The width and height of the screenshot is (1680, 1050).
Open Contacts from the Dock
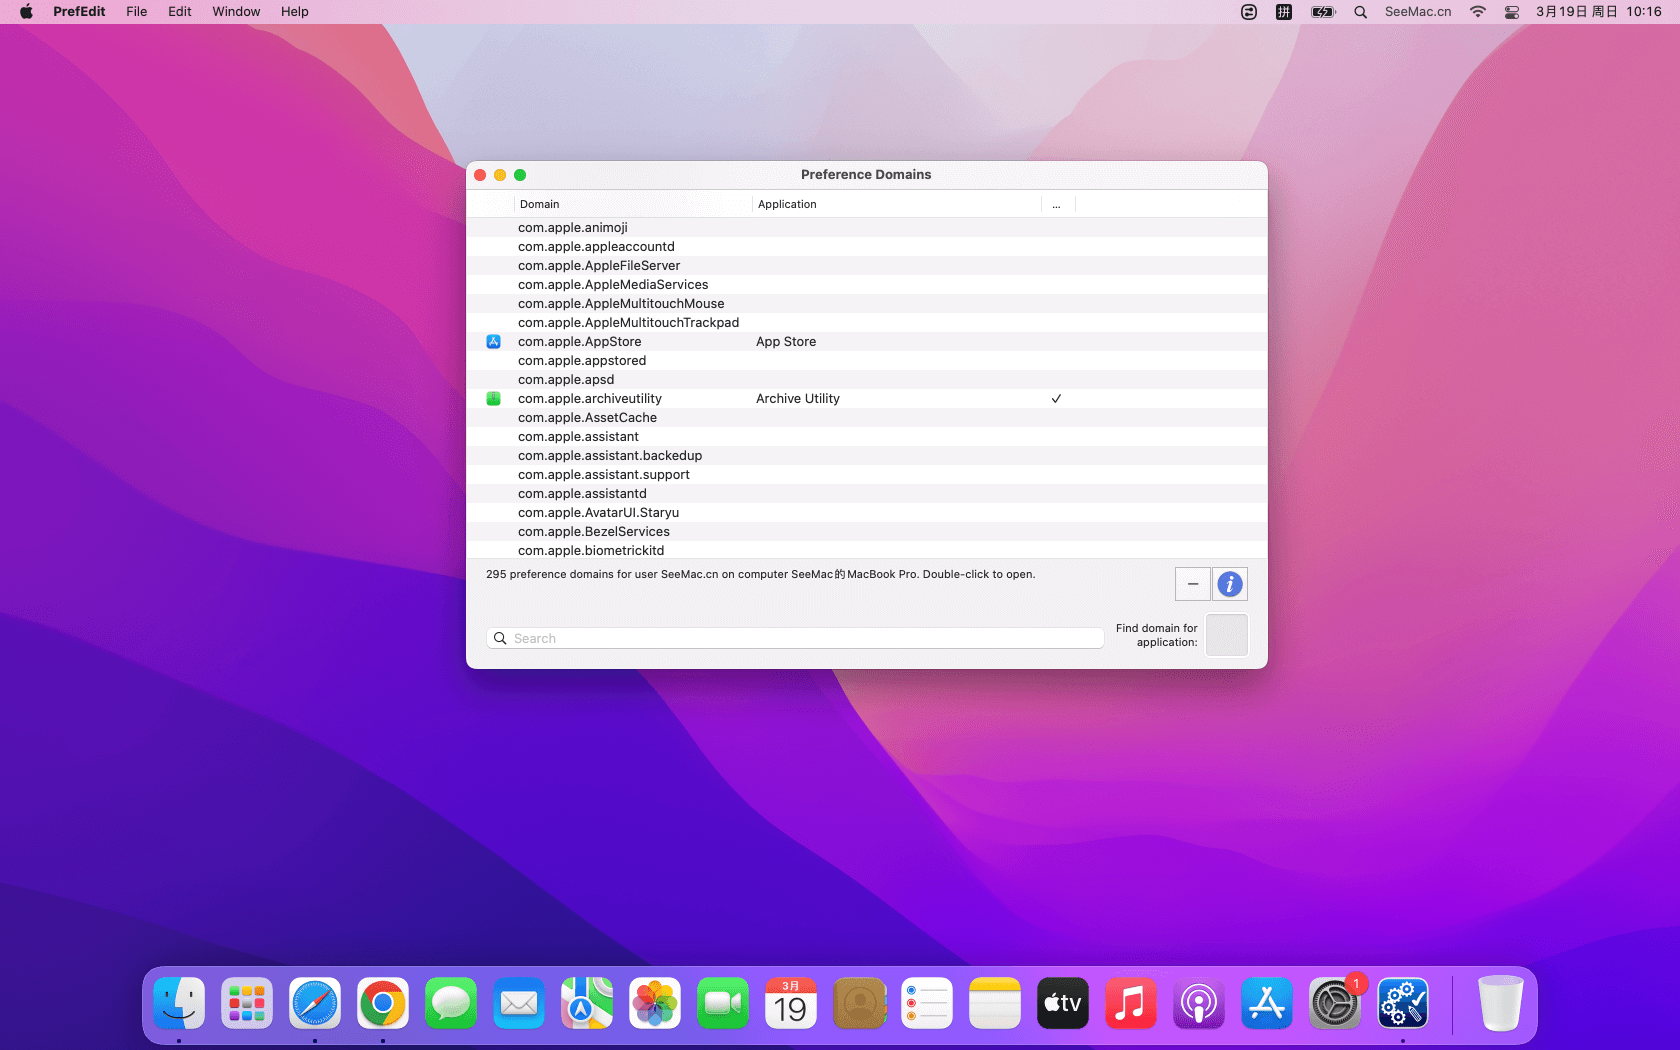(x=859, y=1003)
